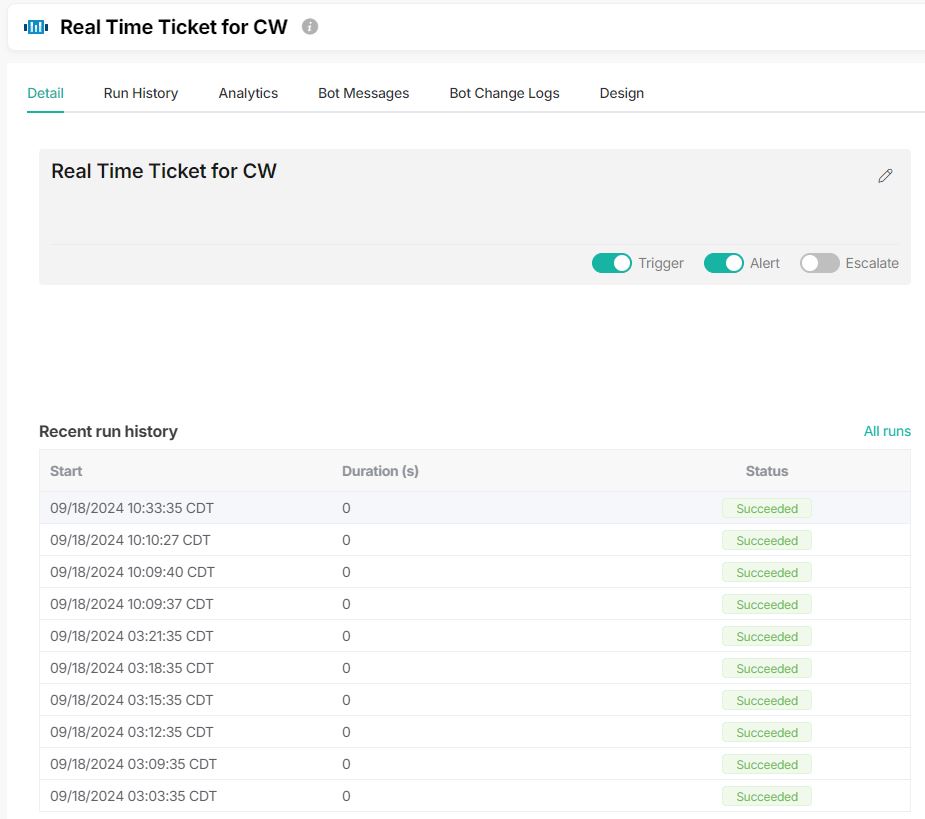Click the info icon next to the title

310,27
